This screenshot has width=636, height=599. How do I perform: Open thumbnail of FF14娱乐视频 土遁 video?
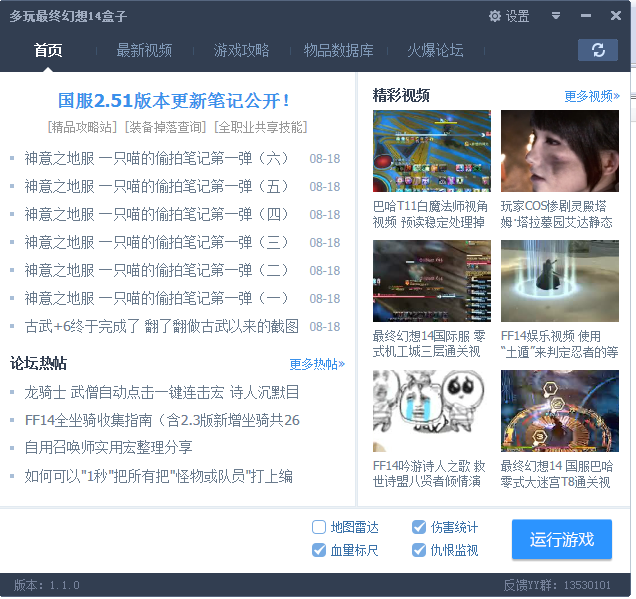pyautogui.click(x=560, y=281)
